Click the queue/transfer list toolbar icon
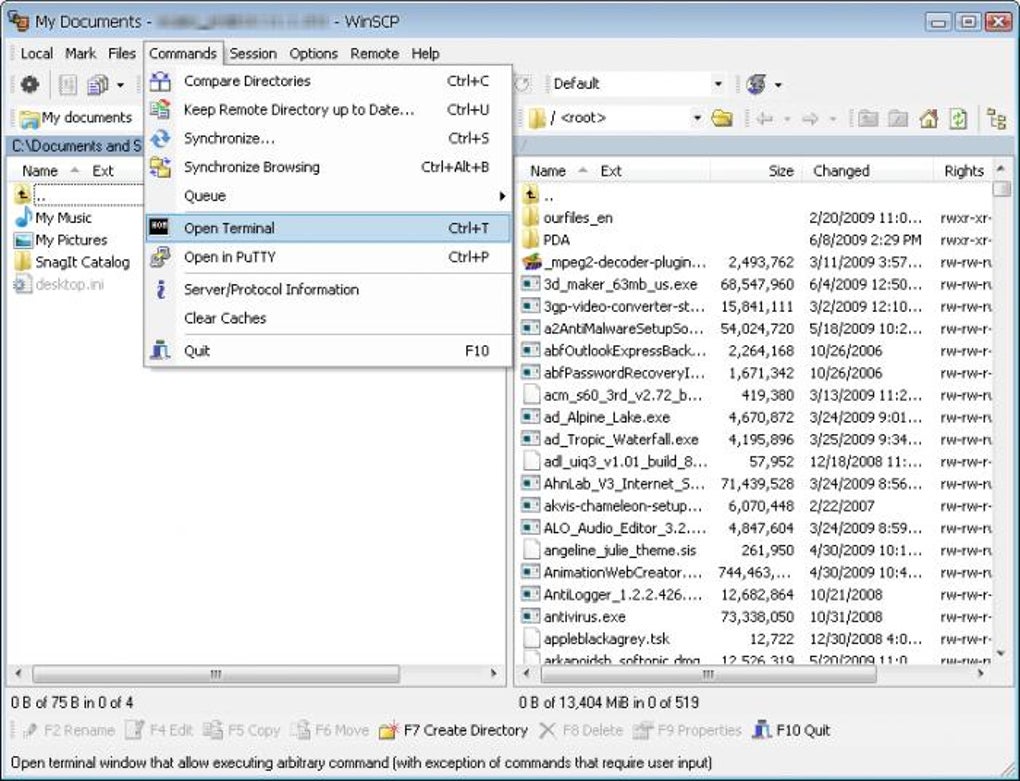The width and height of the screenshot is (1020, 781). (68, 84)
